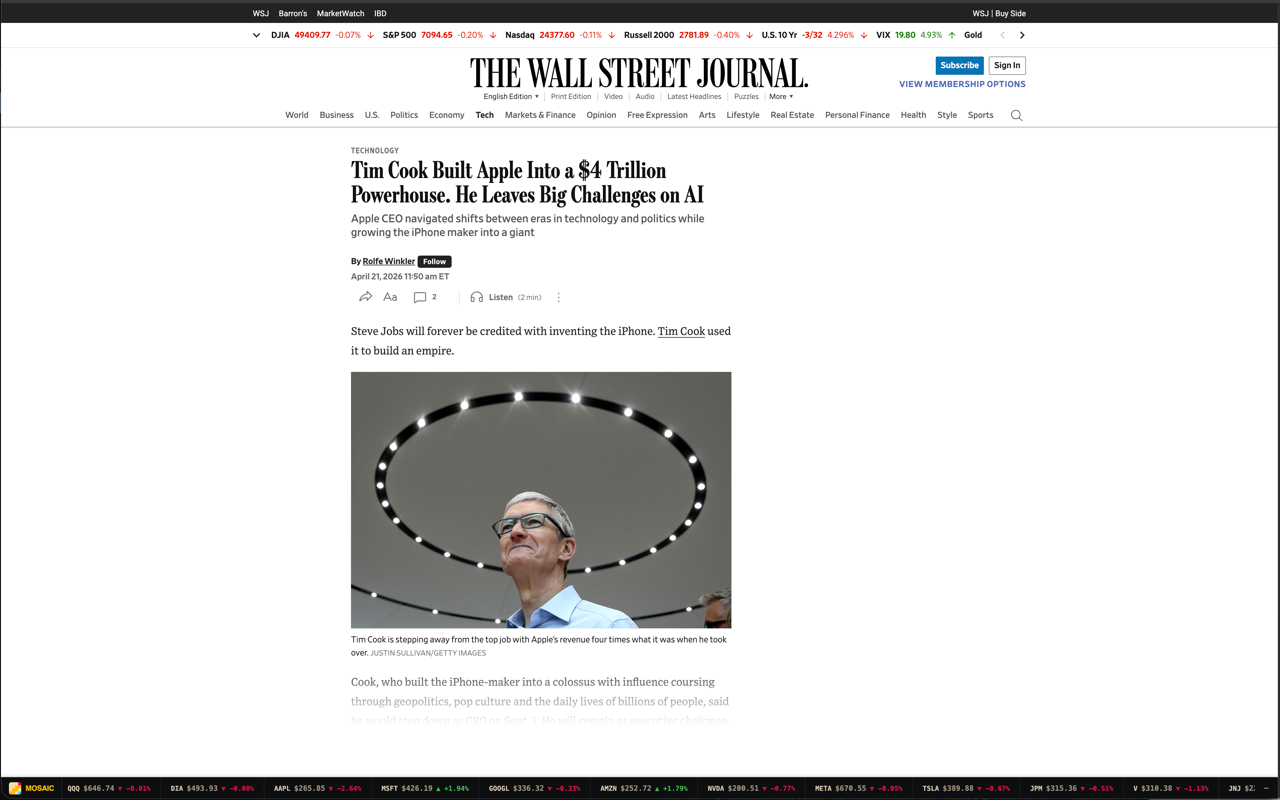Open the Aa text size control
The height and width of the screenshot is (800, 1280).
tap(390, 297)
